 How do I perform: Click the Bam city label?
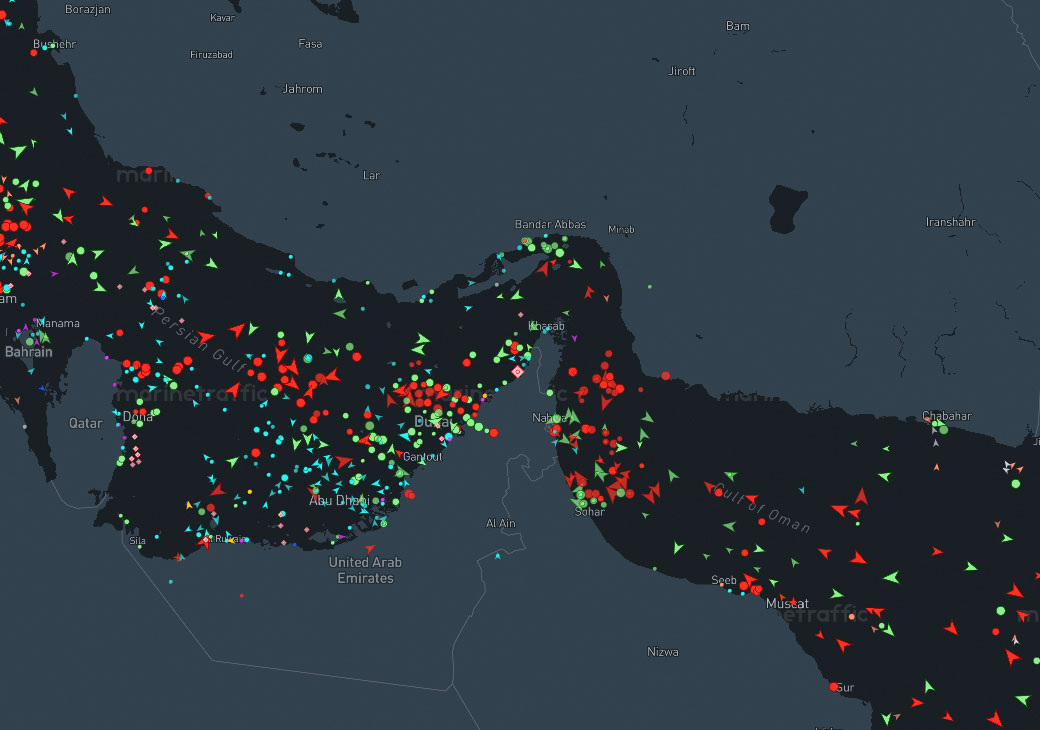pyautogui.click(x=738, y=26)
